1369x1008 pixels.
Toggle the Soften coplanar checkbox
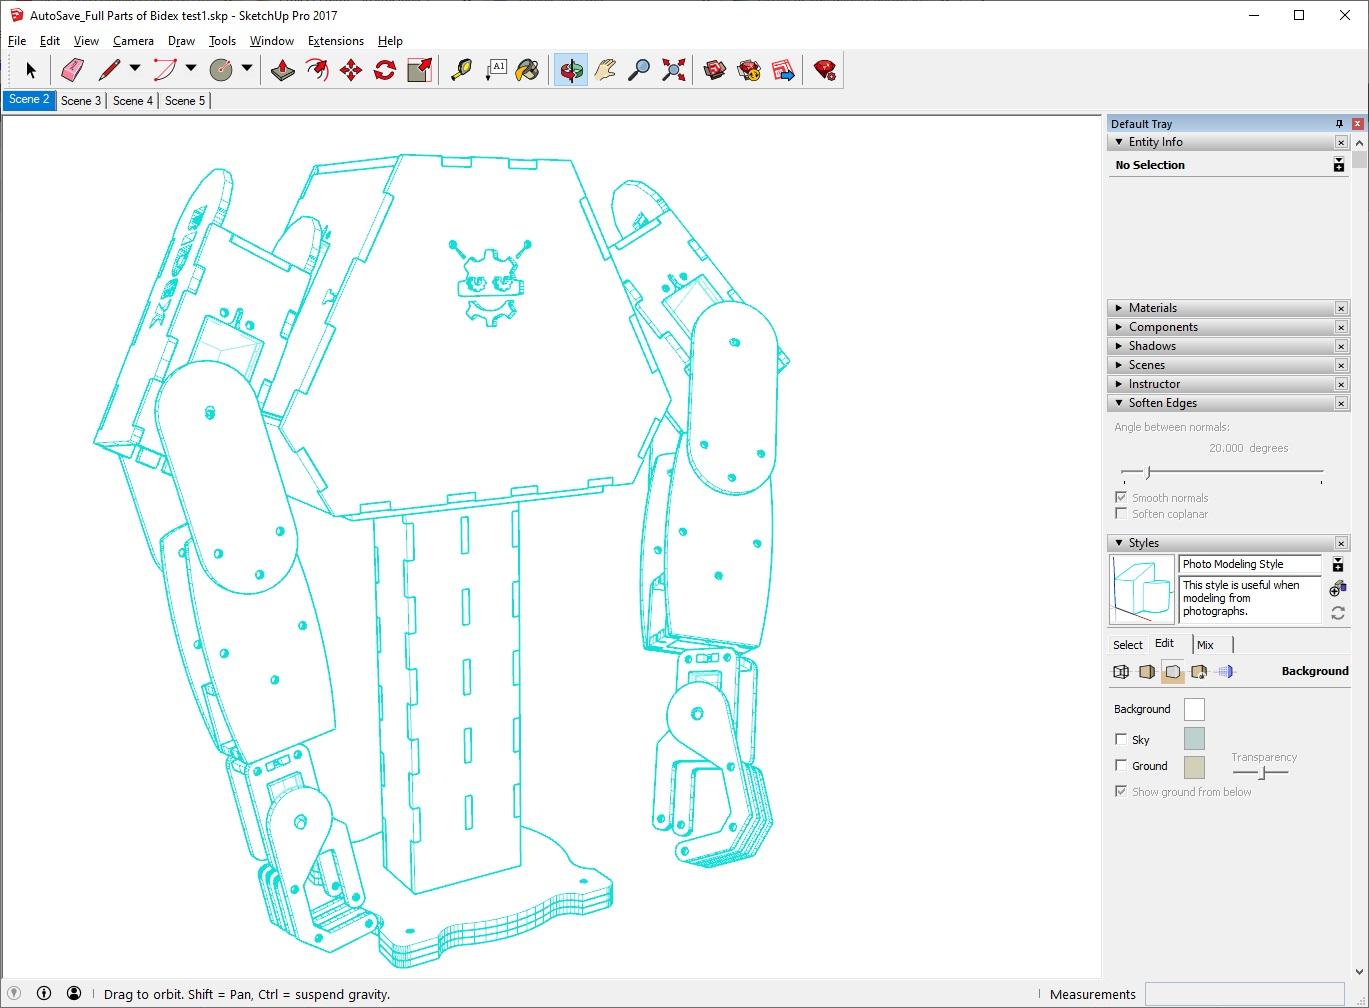click(1121, 513)
